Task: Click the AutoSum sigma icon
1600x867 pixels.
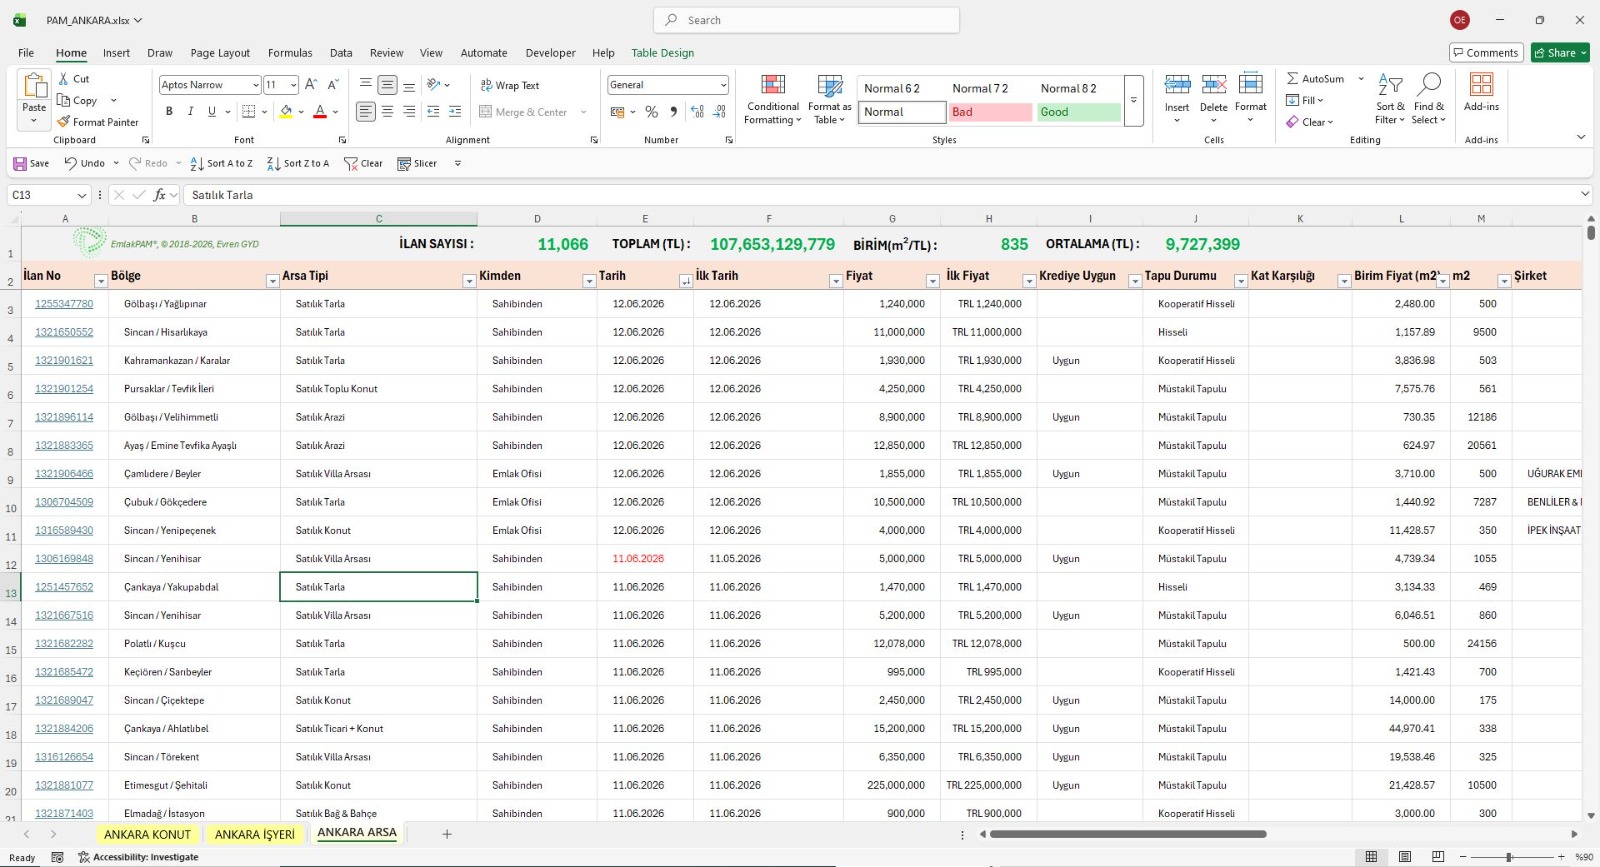Action: pos(1293,79)
